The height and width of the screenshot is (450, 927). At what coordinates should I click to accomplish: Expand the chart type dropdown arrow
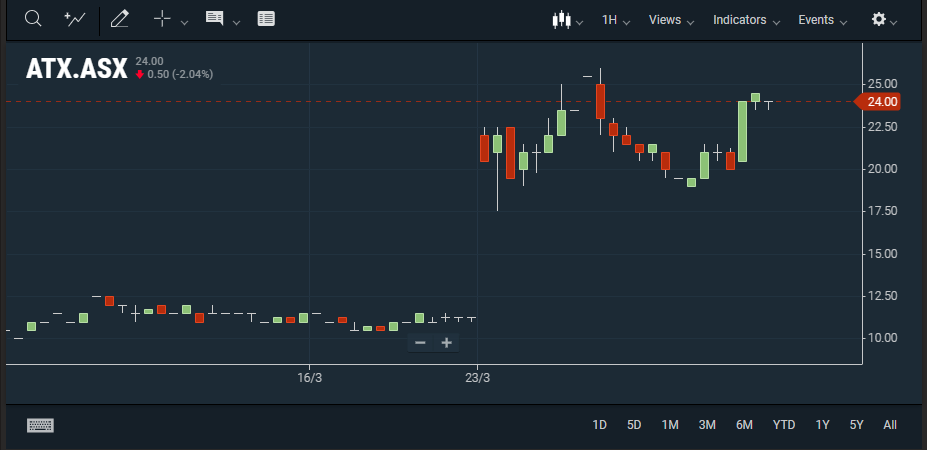pyautogui.click(x=579, y=23)
